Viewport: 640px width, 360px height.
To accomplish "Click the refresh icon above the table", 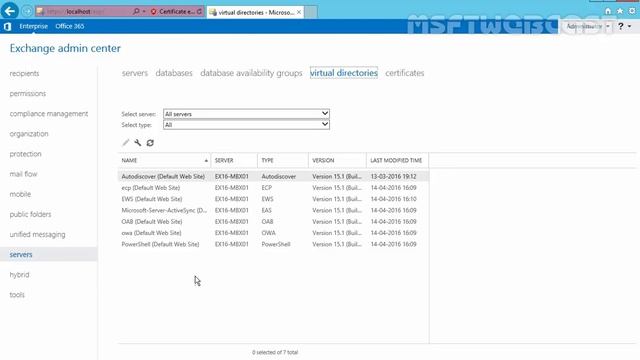I will [x=150, y=142].
